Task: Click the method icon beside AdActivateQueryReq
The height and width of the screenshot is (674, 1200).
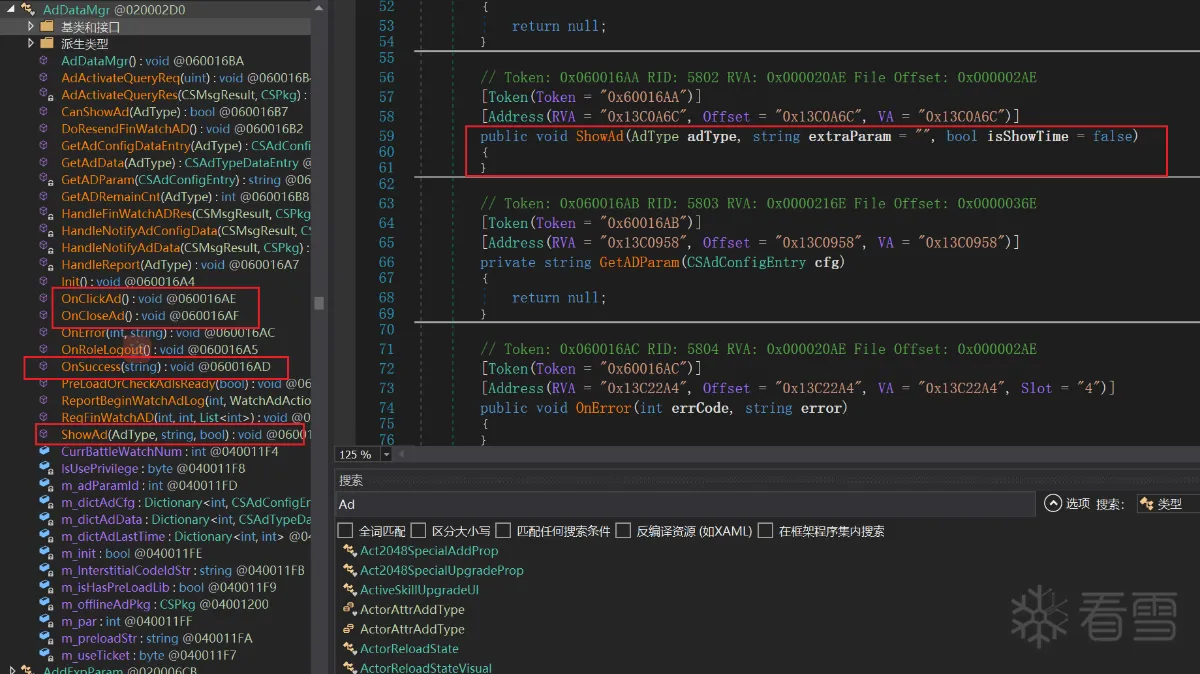Action: pos(43,77)
